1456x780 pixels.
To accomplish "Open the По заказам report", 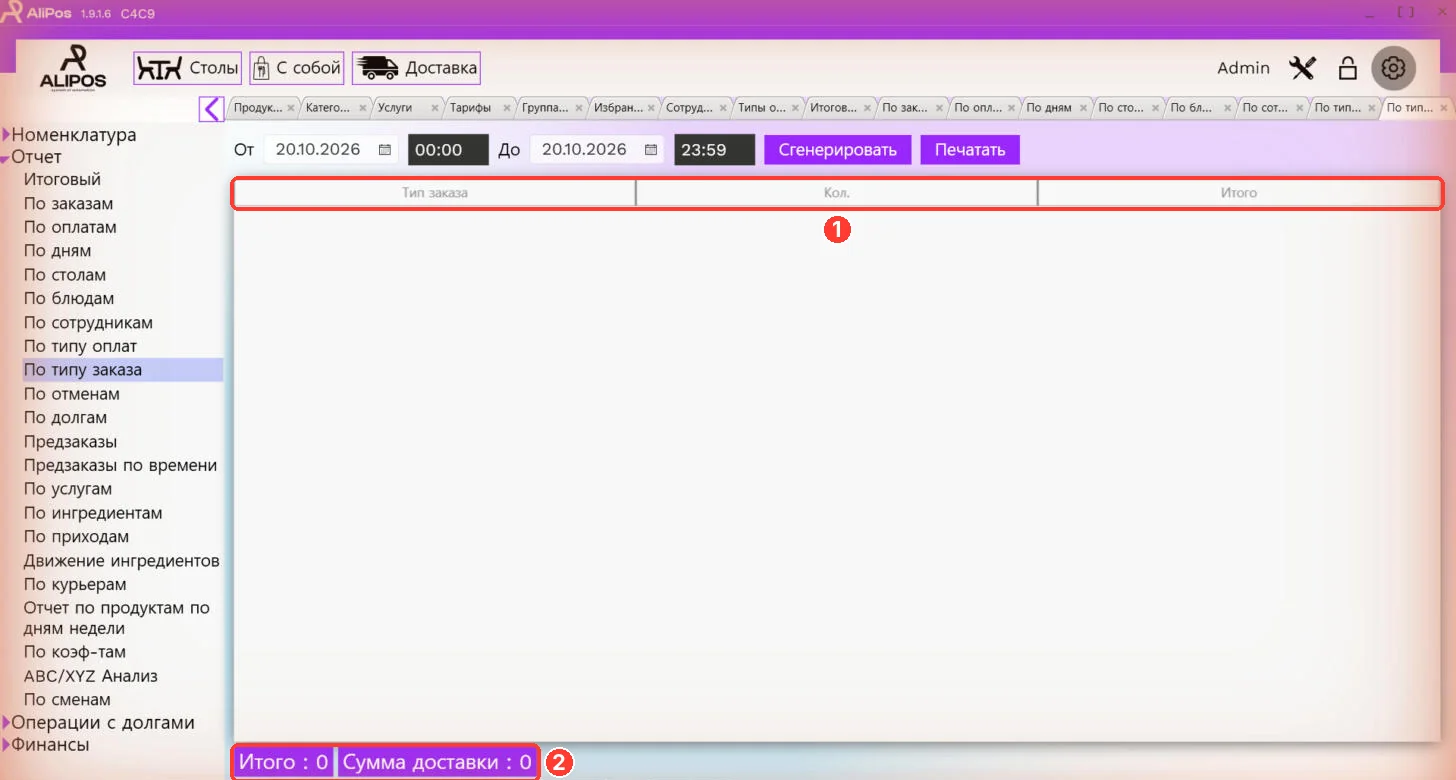I will [x=68, y=204].
